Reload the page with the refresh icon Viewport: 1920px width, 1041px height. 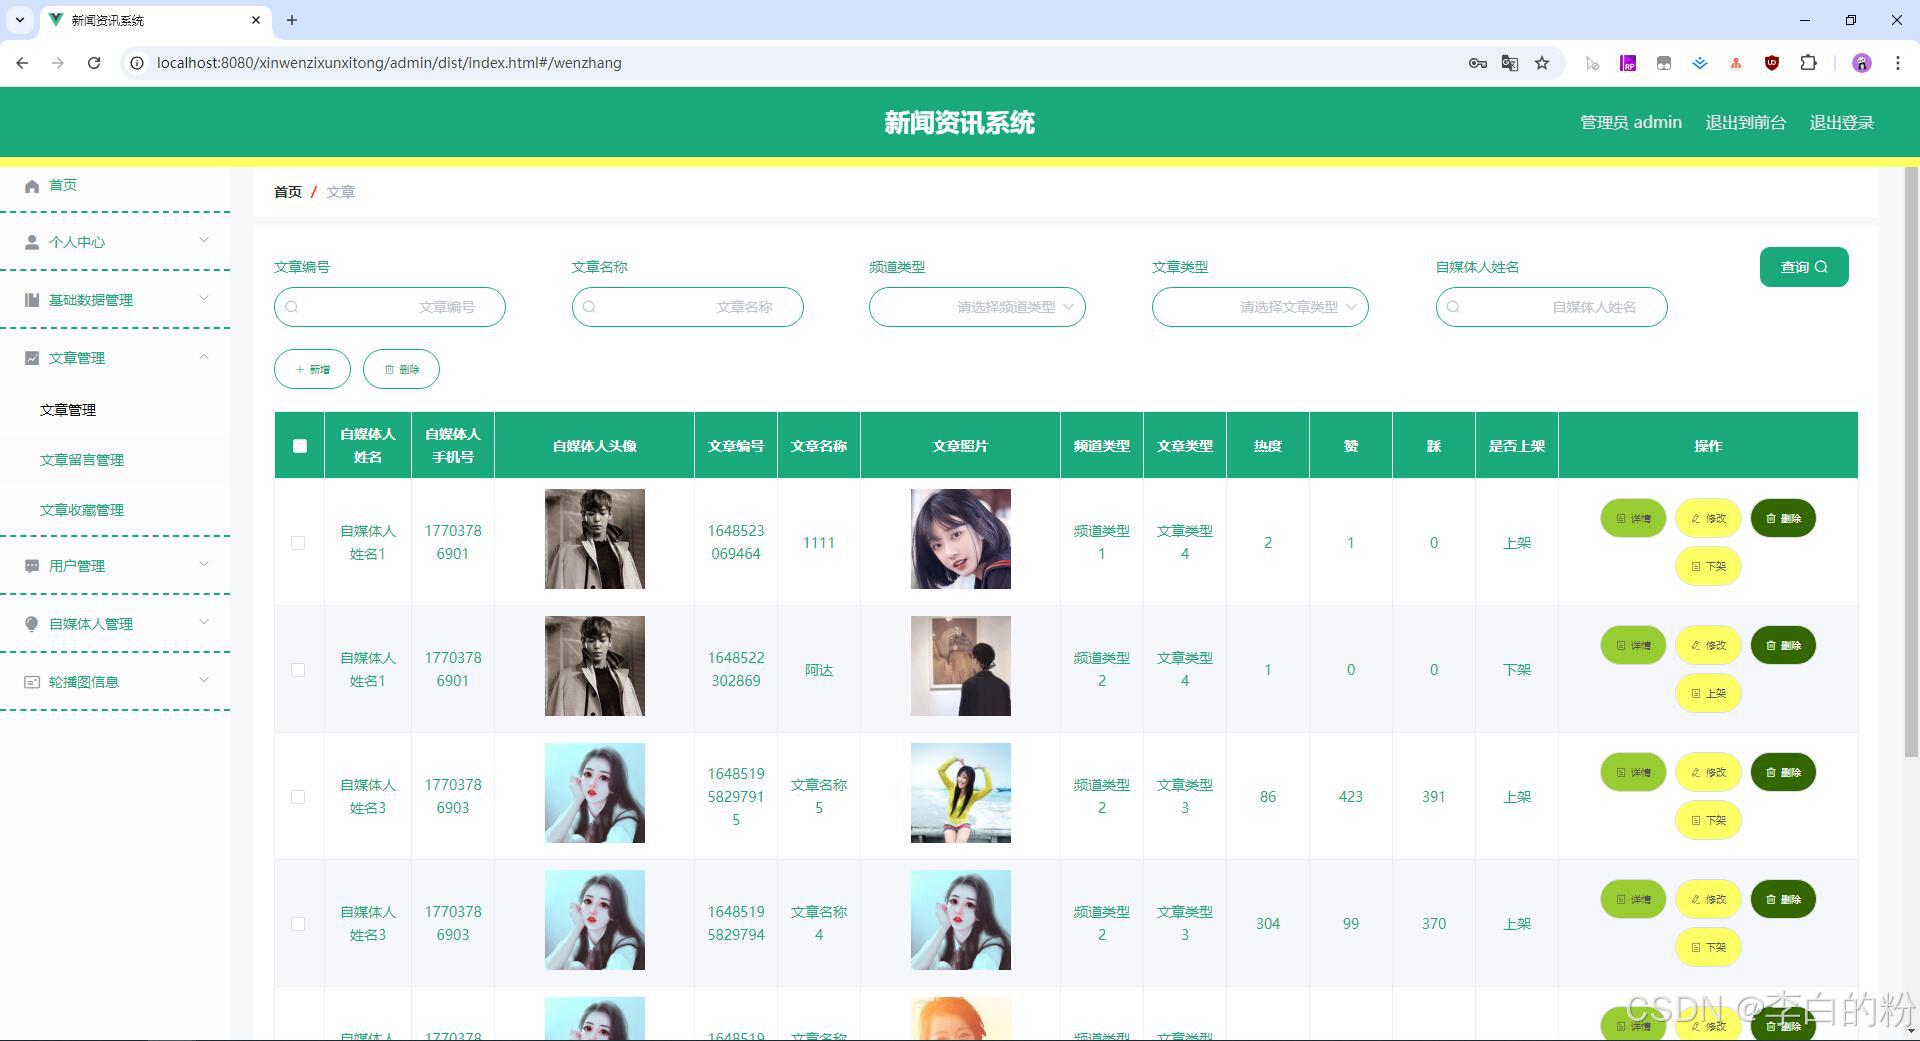click(x=94, y=63)
